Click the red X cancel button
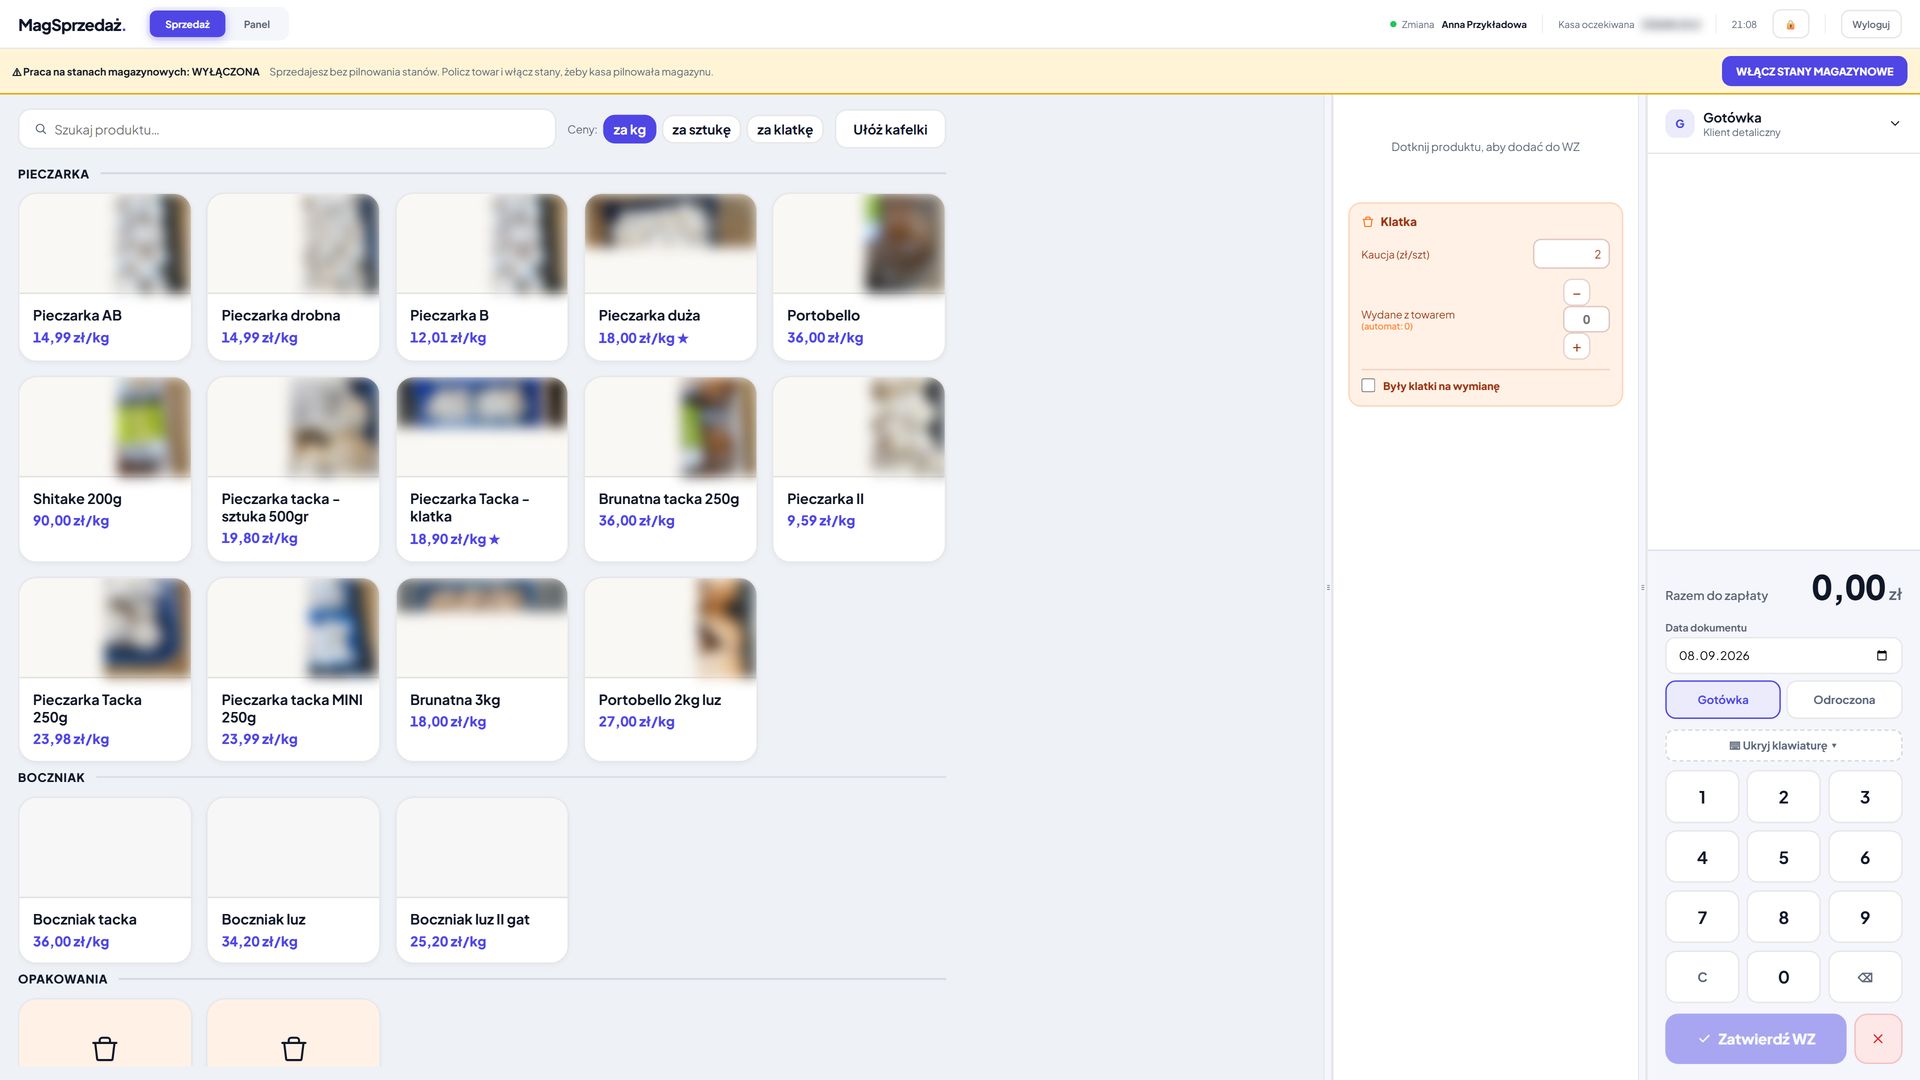 point(1878,1039)
